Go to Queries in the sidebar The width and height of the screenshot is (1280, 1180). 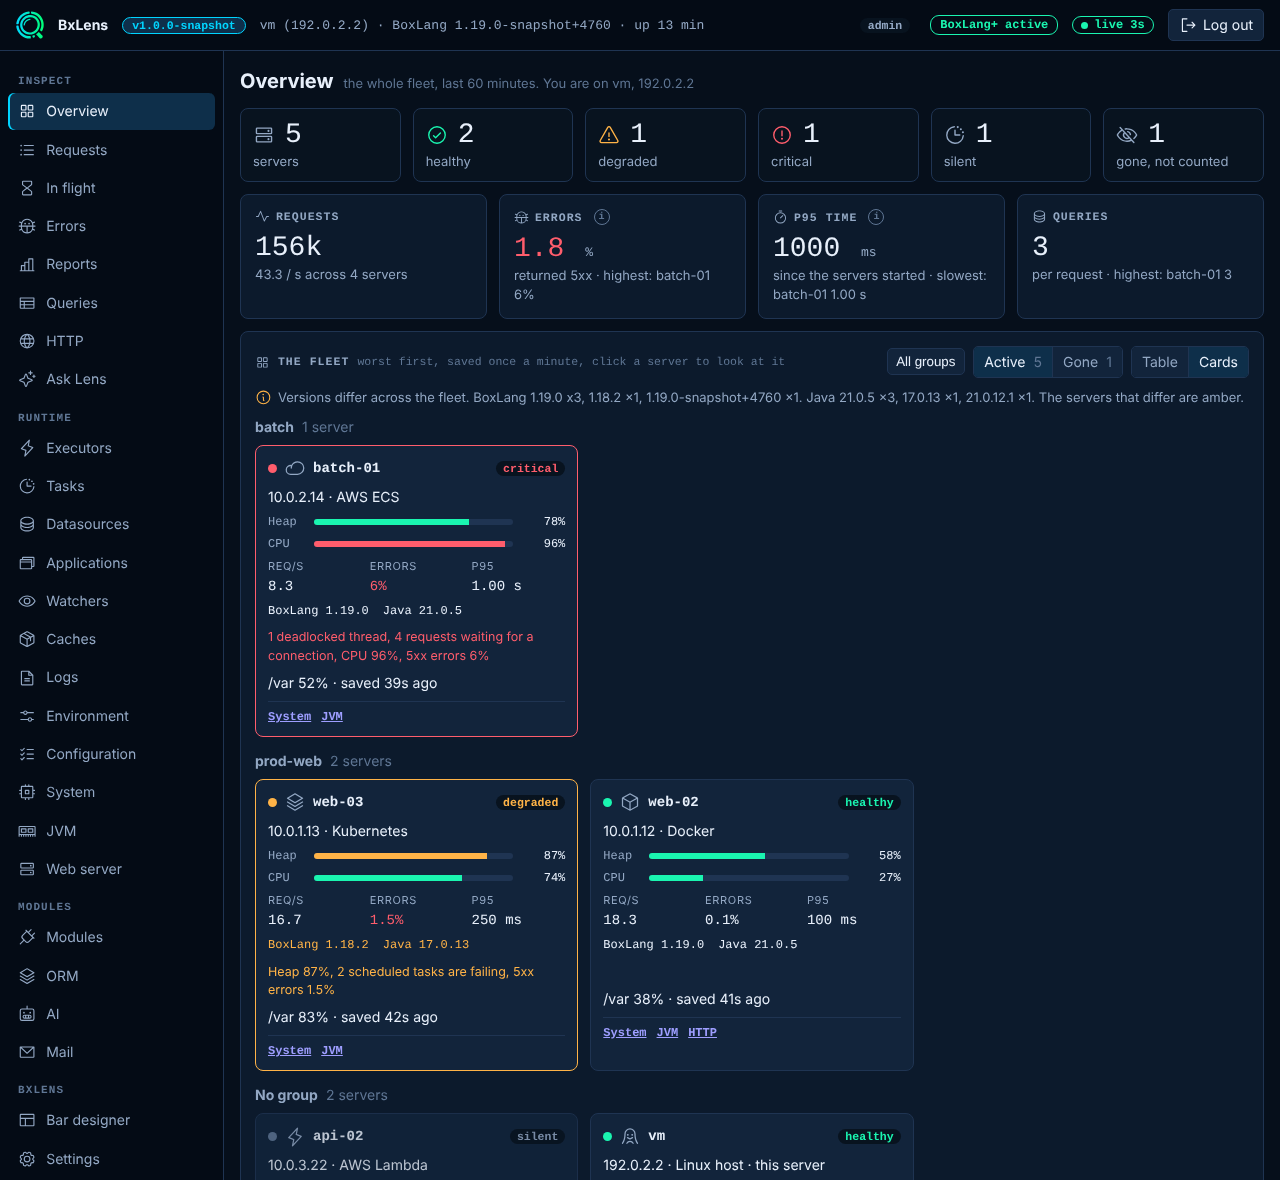click(112, 303)
